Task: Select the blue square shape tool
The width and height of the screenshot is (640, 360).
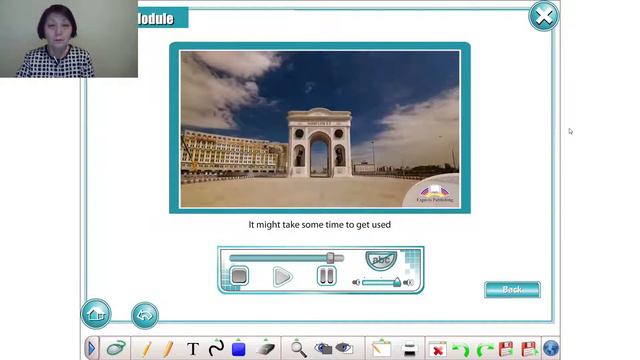Action: click(238, 349)
